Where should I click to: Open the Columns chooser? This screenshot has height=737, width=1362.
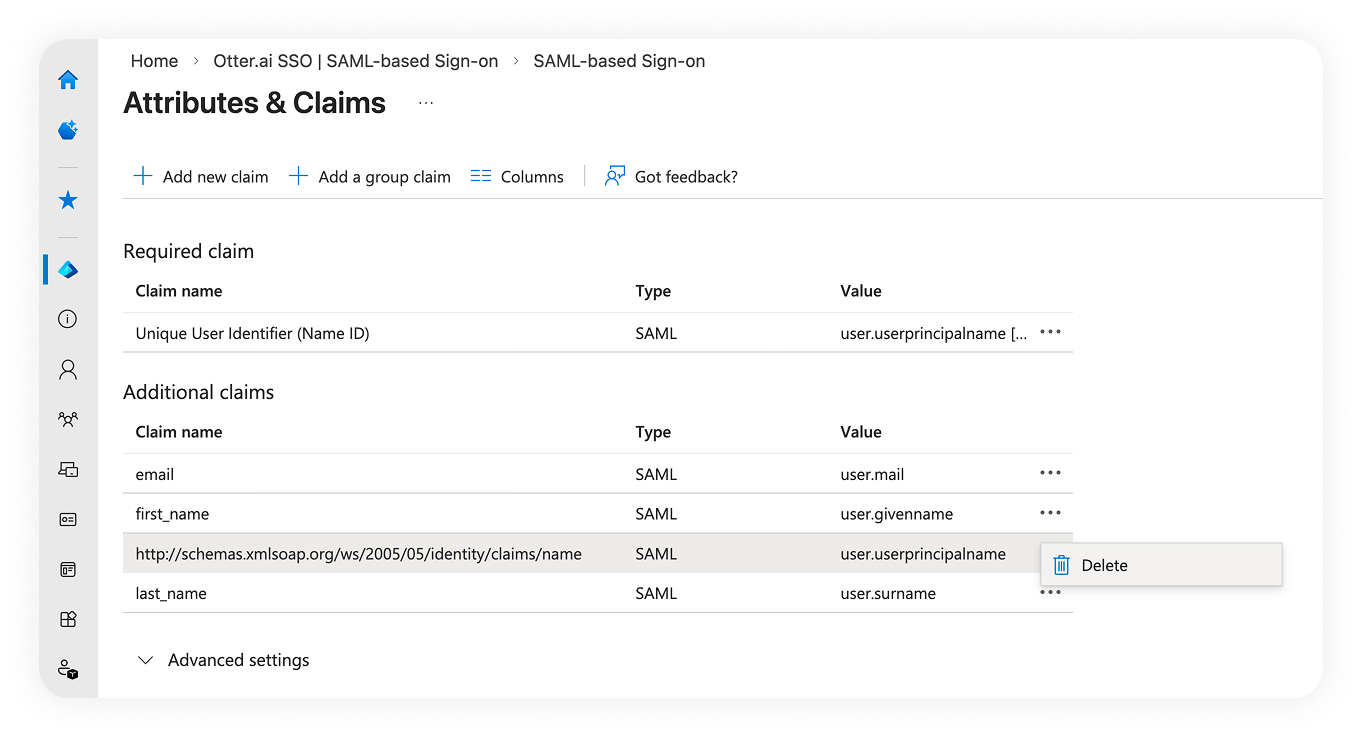click(x=517, y=177)
